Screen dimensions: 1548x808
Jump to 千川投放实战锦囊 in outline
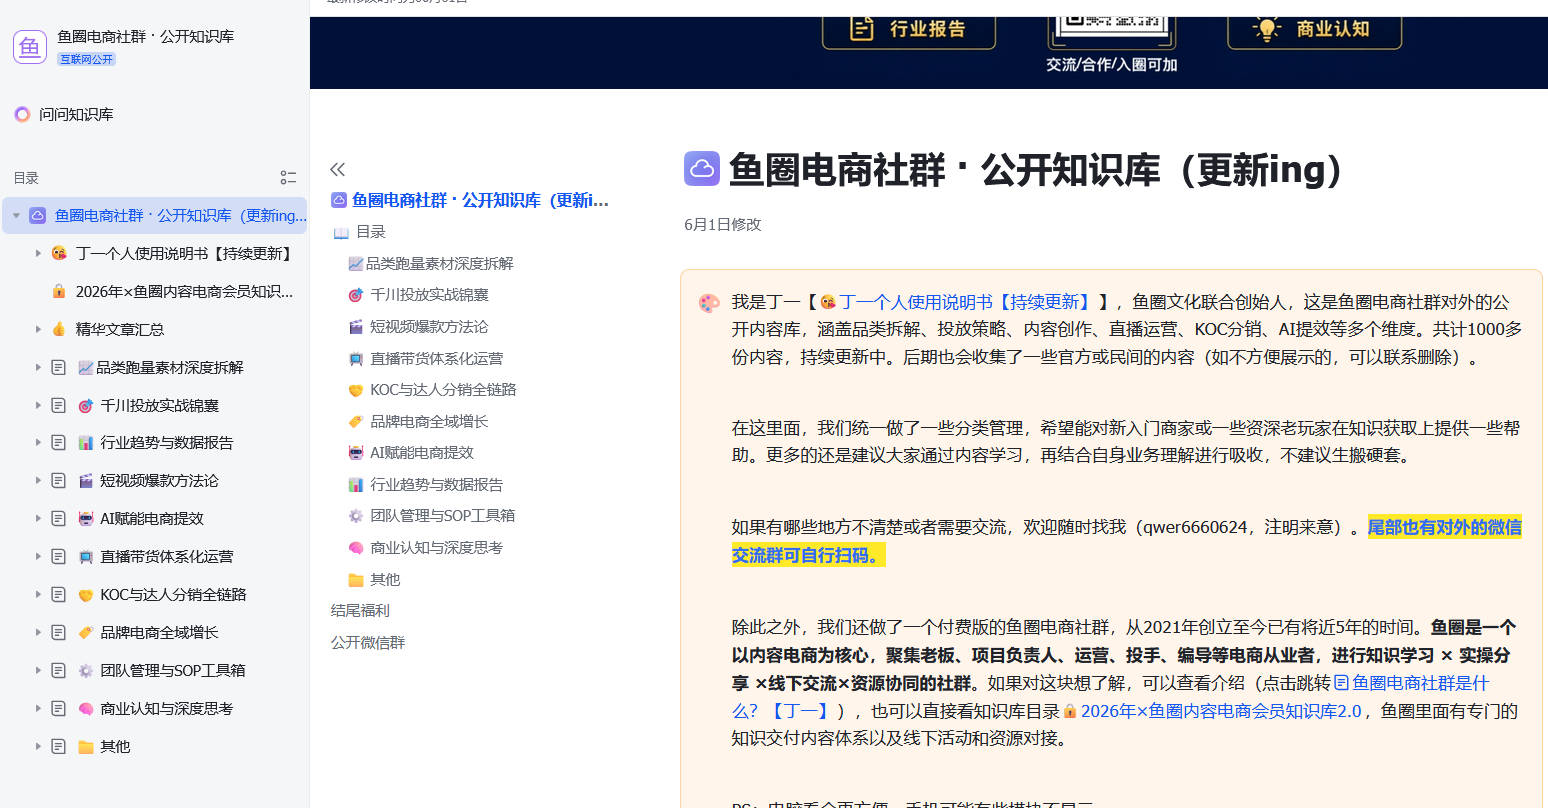click(x=429, y=295)
